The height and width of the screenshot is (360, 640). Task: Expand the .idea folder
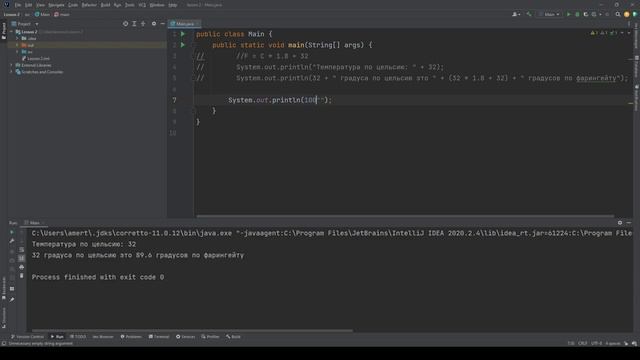18,38
